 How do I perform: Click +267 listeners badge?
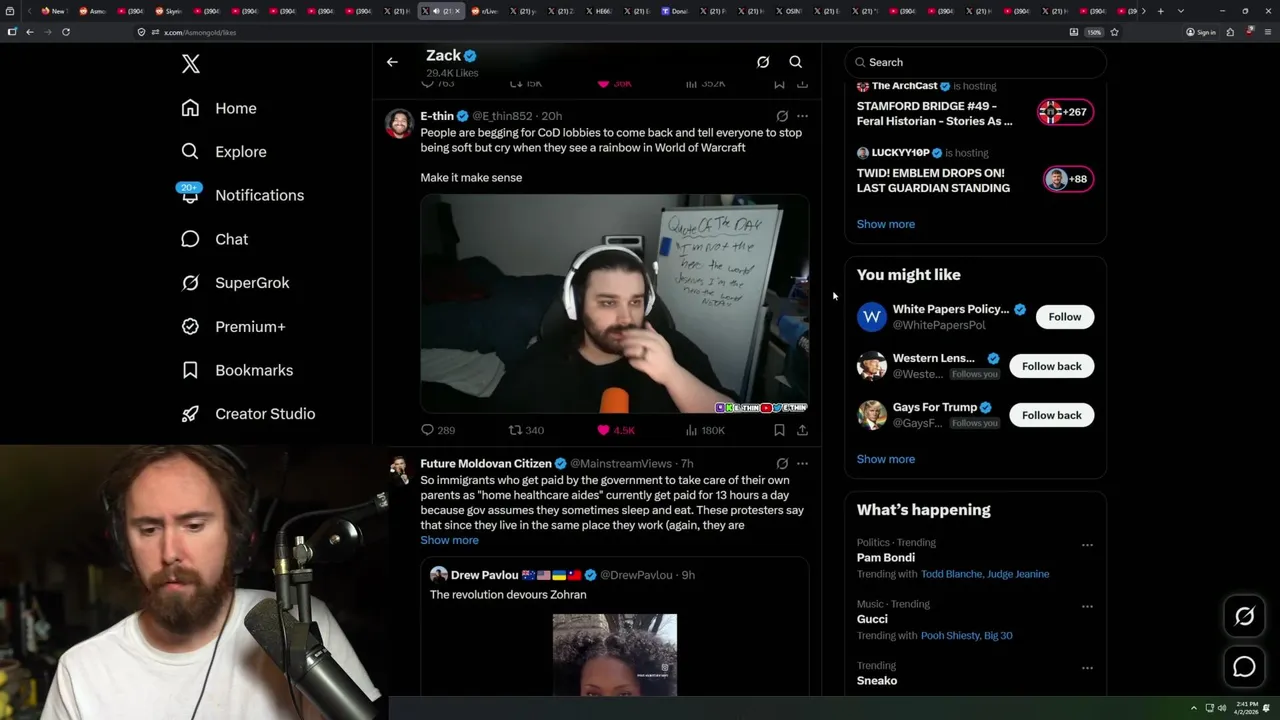(1066, 112)
